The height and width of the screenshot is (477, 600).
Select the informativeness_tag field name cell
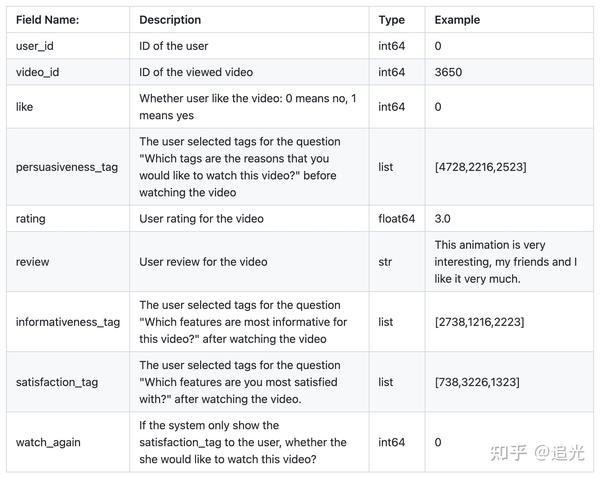point(68,322)
